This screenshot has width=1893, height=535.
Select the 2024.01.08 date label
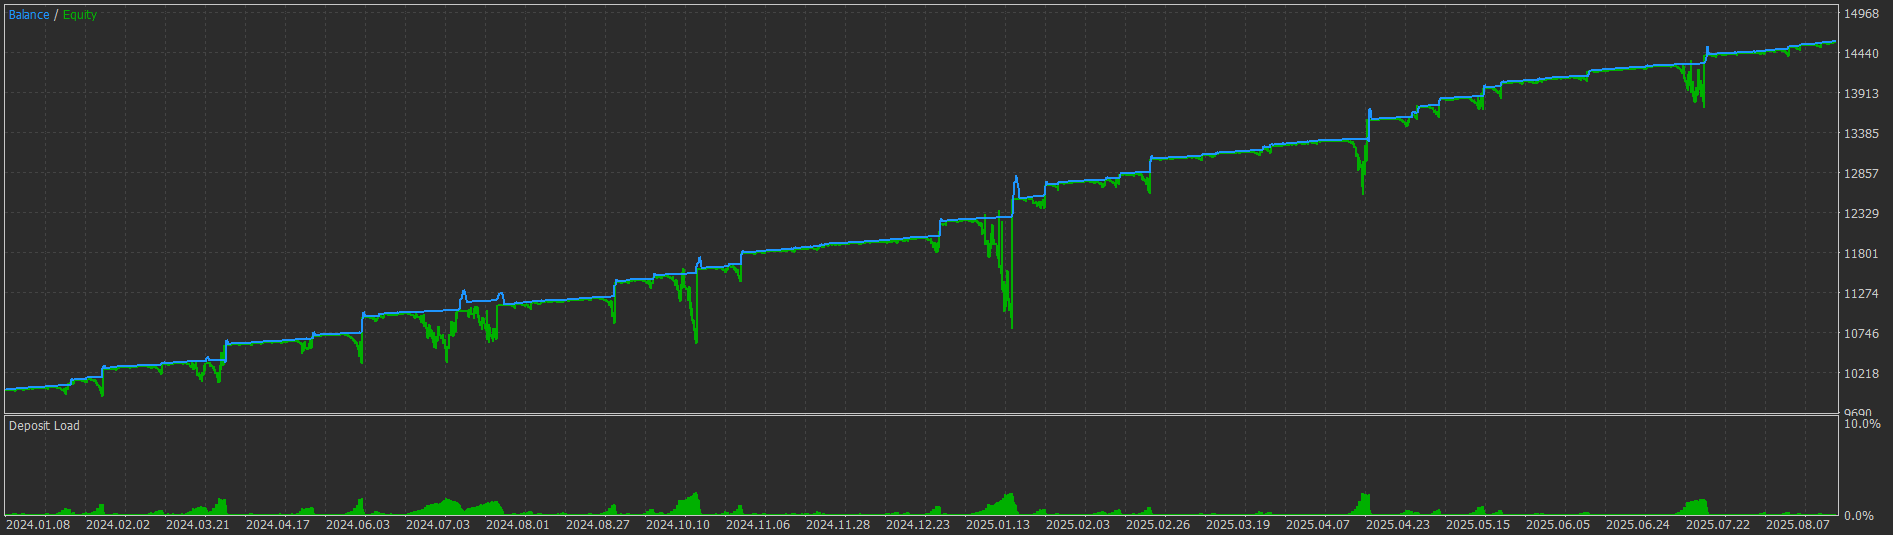[x=38, y=525]
